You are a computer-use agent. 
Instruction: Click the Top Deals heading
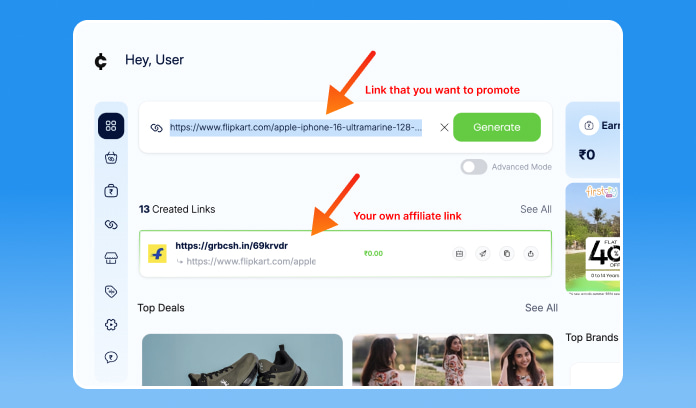(x=161, y=308)
